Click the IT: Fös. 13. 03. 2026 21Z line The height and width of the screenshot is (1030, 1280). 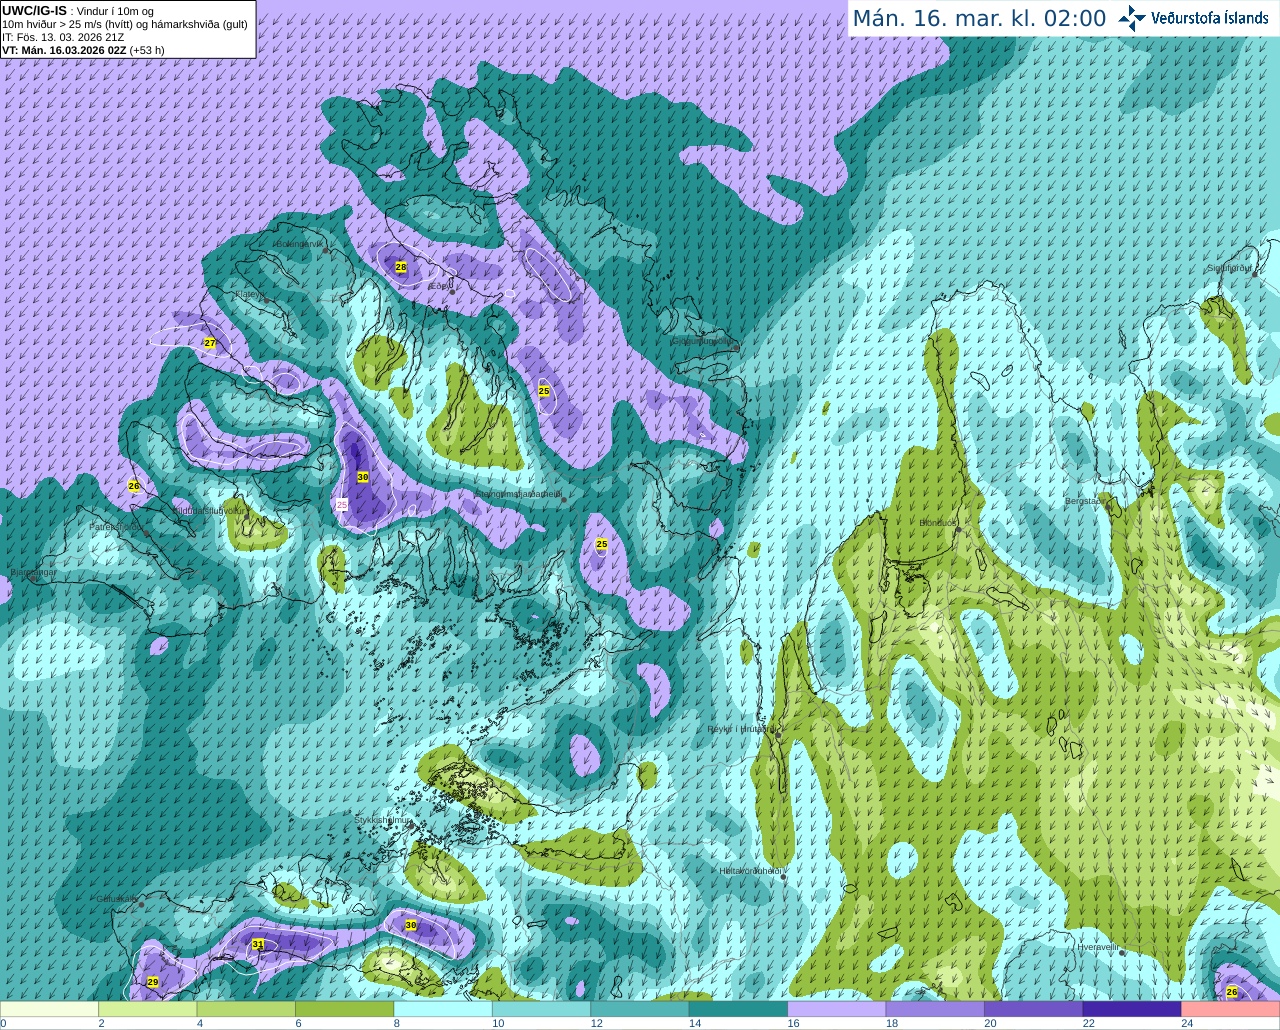pos(63,37)
